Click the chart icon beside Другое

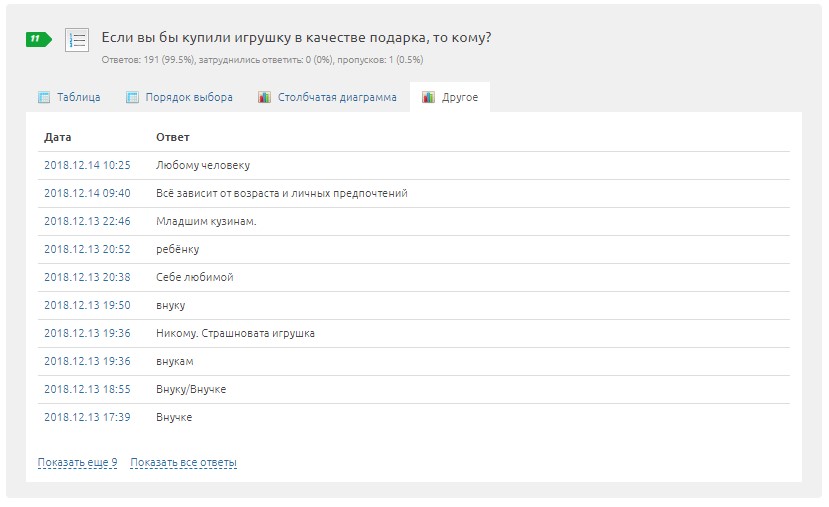(x=428, y=97)
